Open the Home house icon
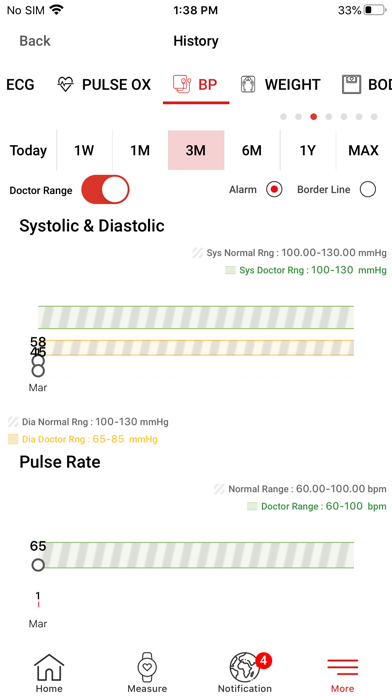The height and width of the screenshot is (696, 392). click(x=49, y=667)
